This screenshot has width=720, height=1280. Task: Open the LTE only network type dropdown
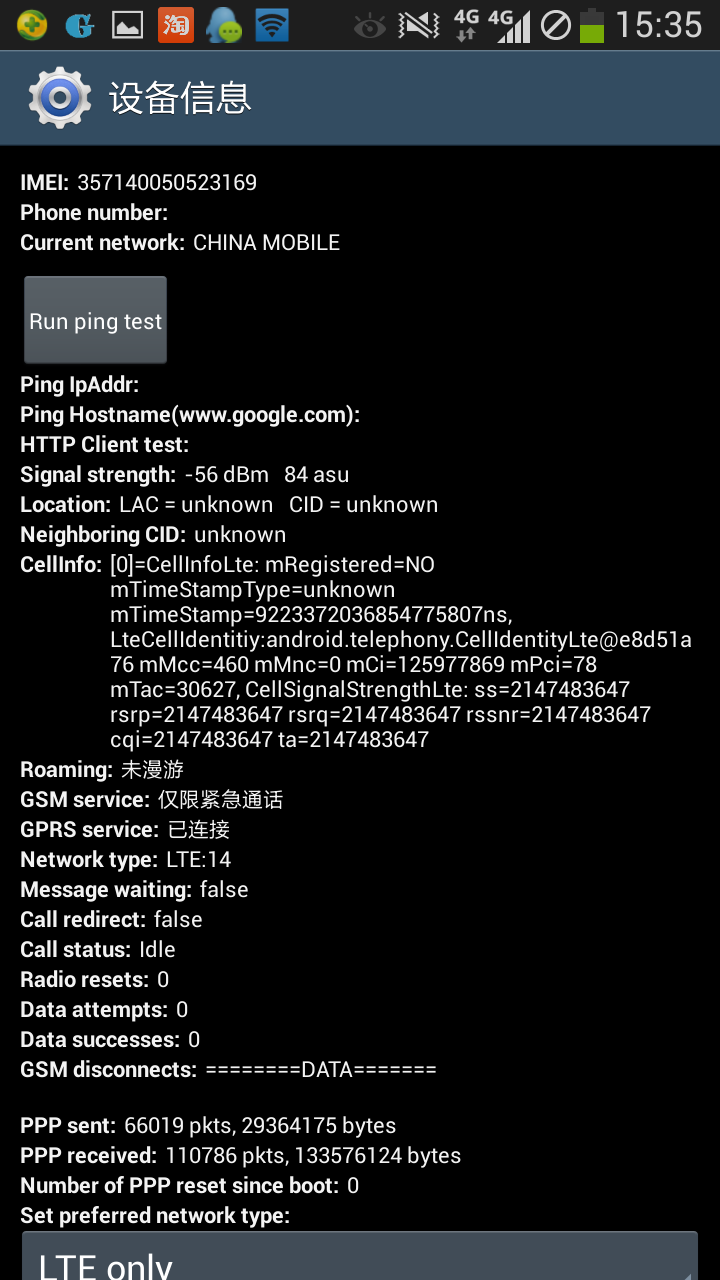click(360, 1256)
